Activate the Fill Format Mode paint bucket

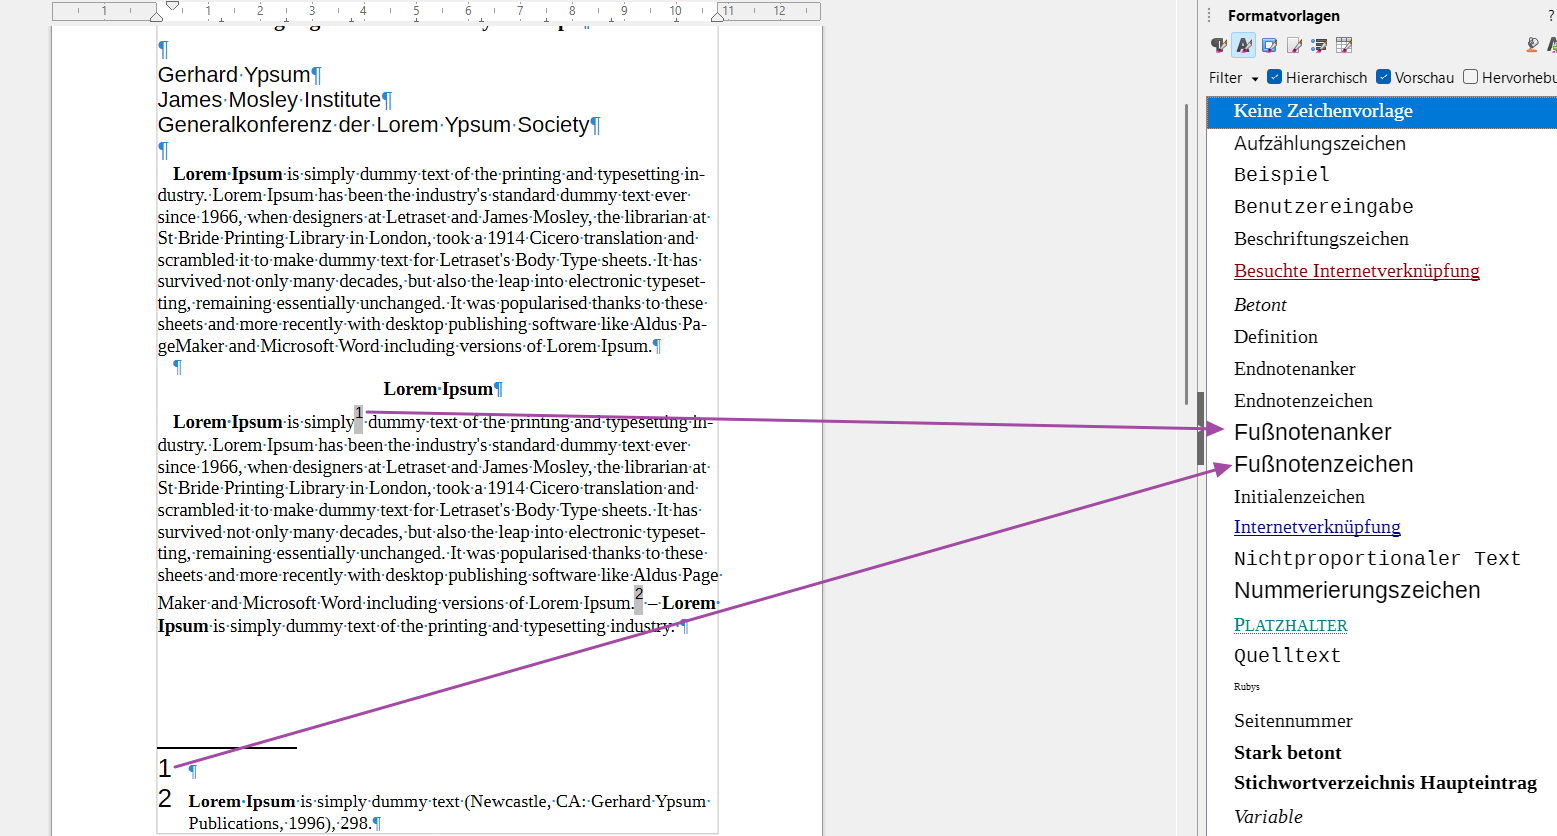pos(1531,45)
